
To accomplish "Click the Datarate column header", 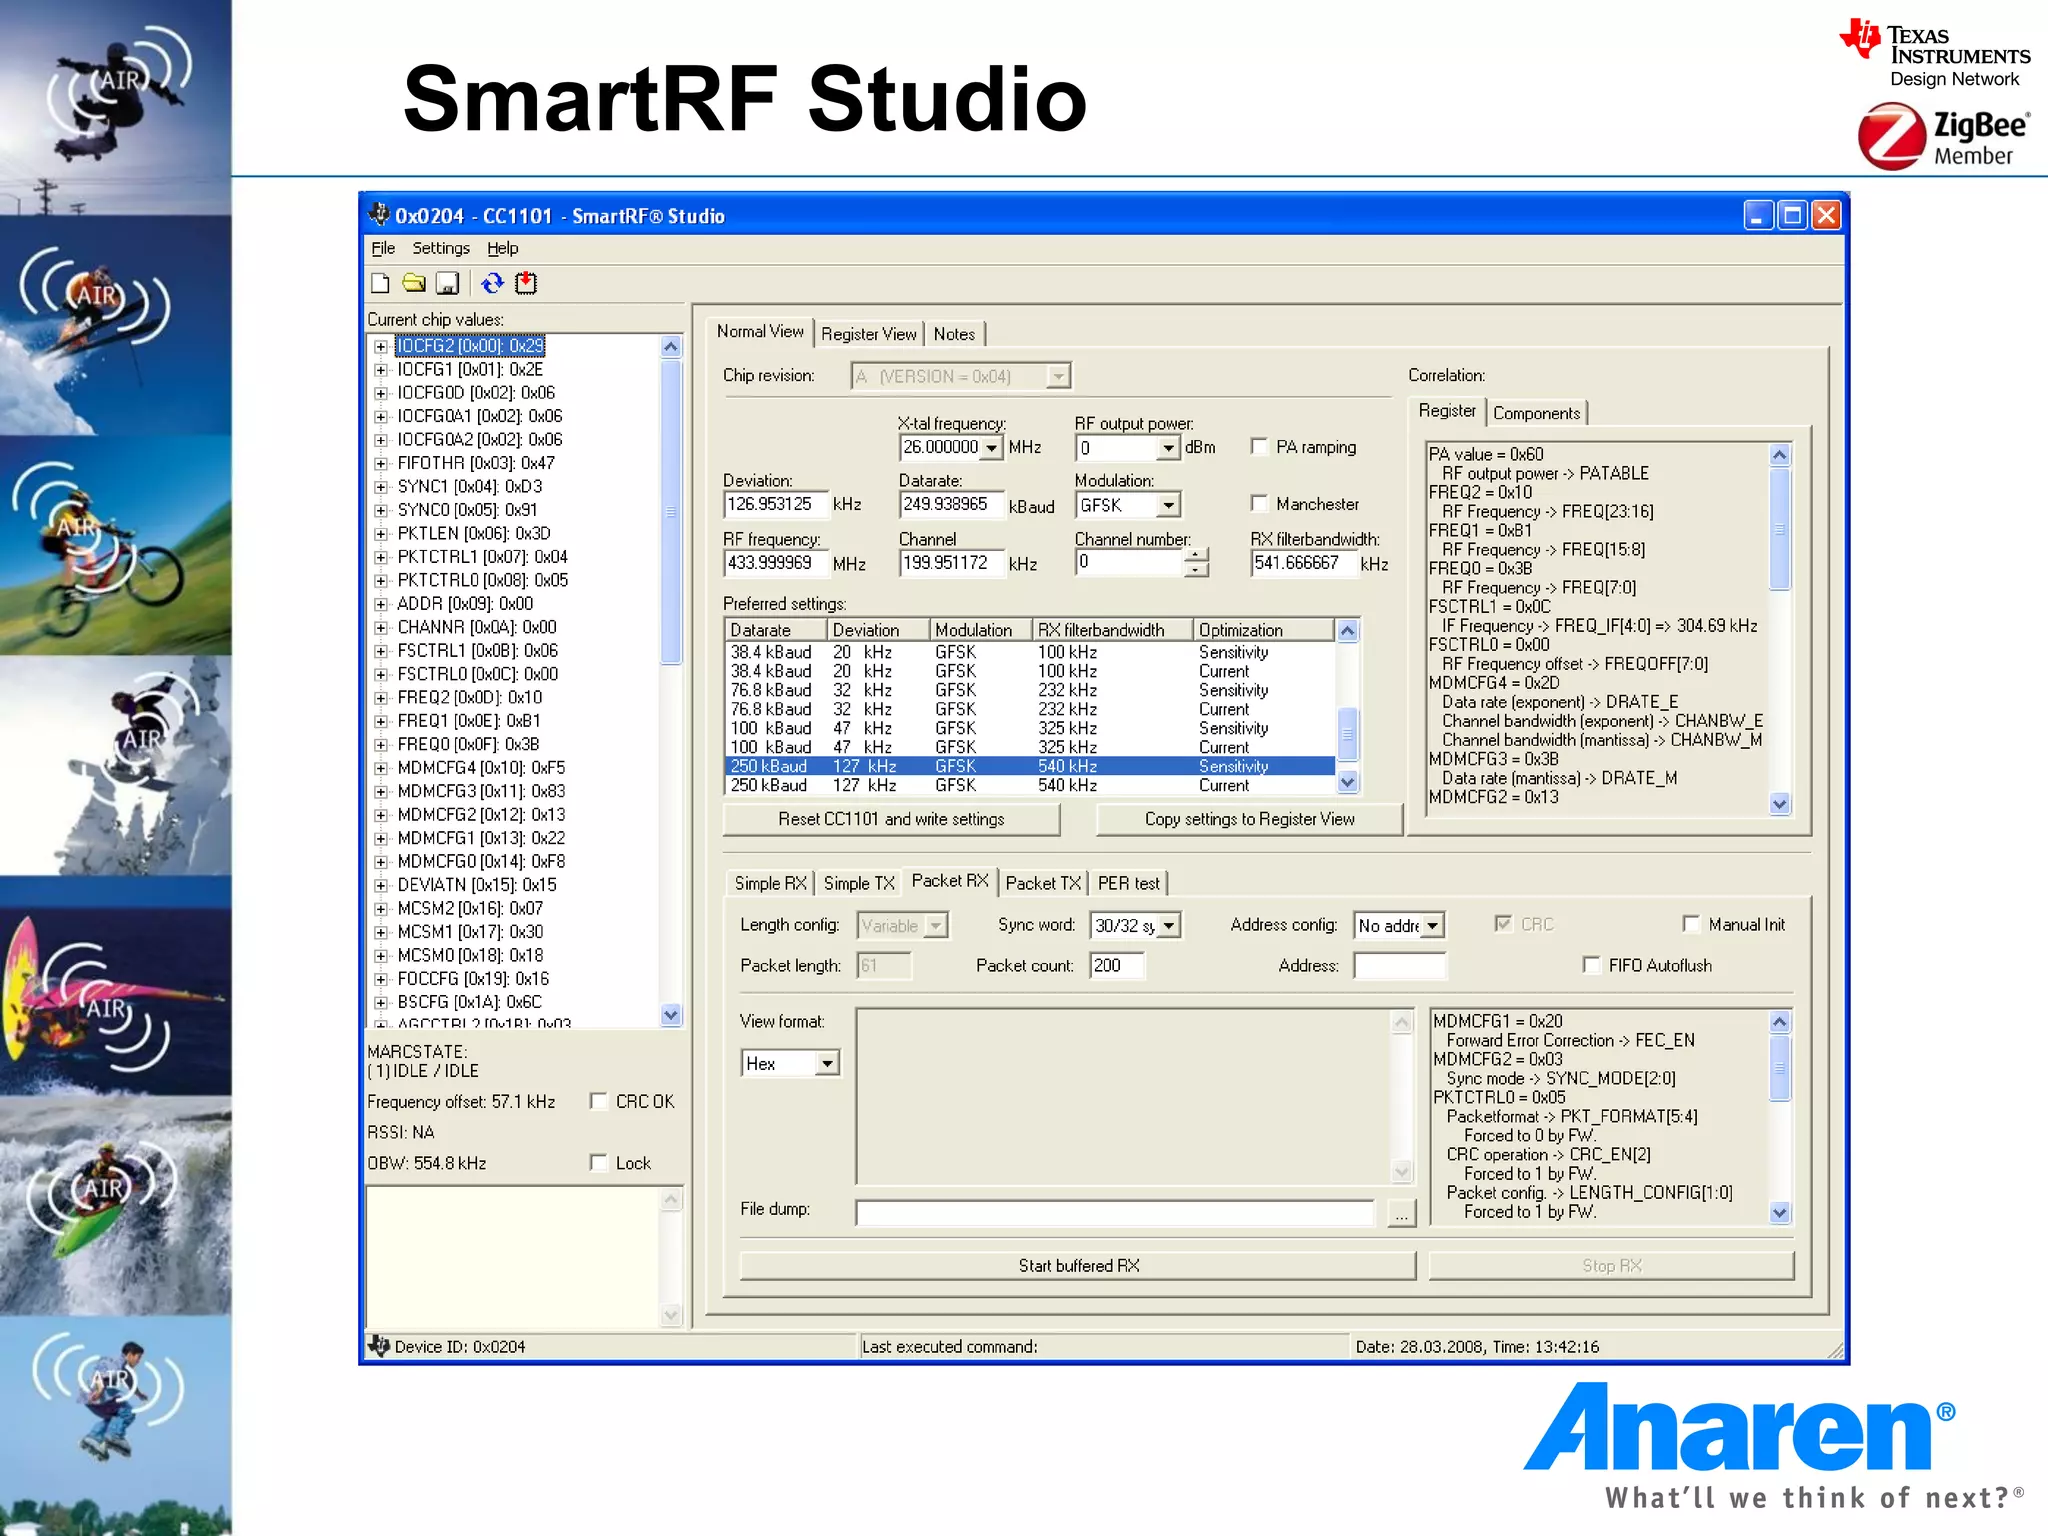I will 776,630.
